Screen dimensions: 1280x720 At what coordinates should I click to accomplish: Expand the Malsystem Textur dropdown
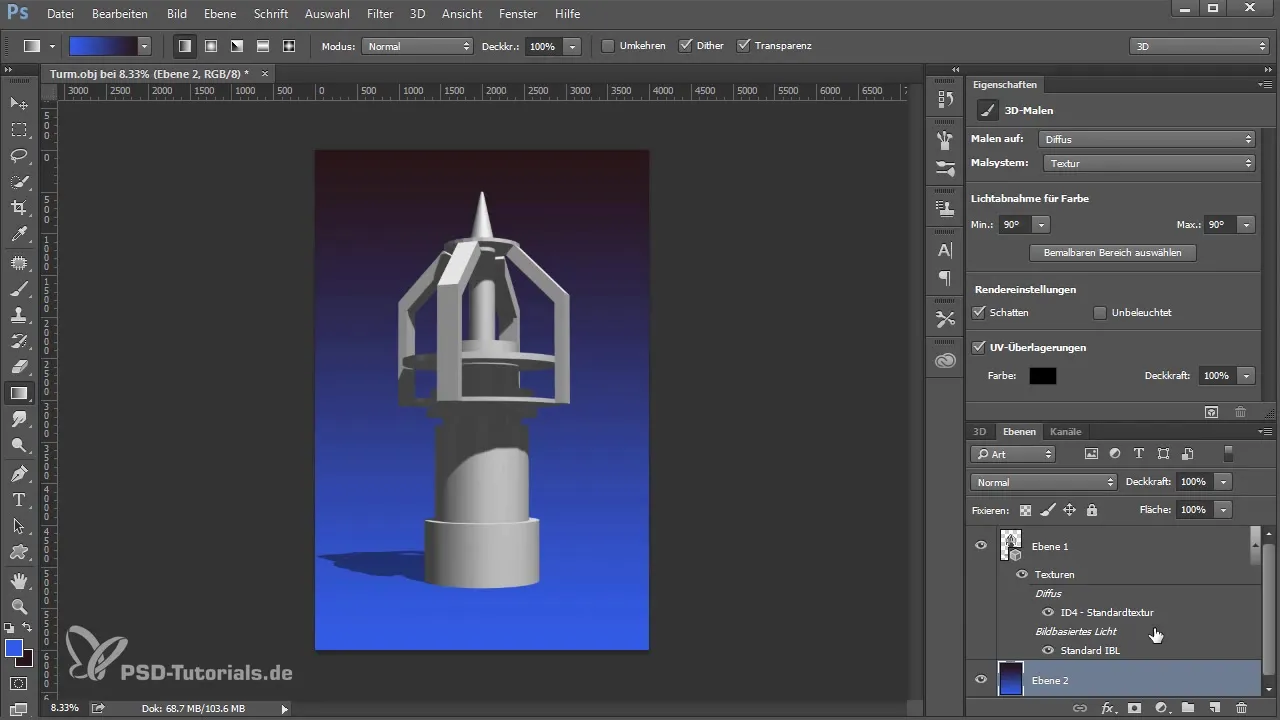1149,163
